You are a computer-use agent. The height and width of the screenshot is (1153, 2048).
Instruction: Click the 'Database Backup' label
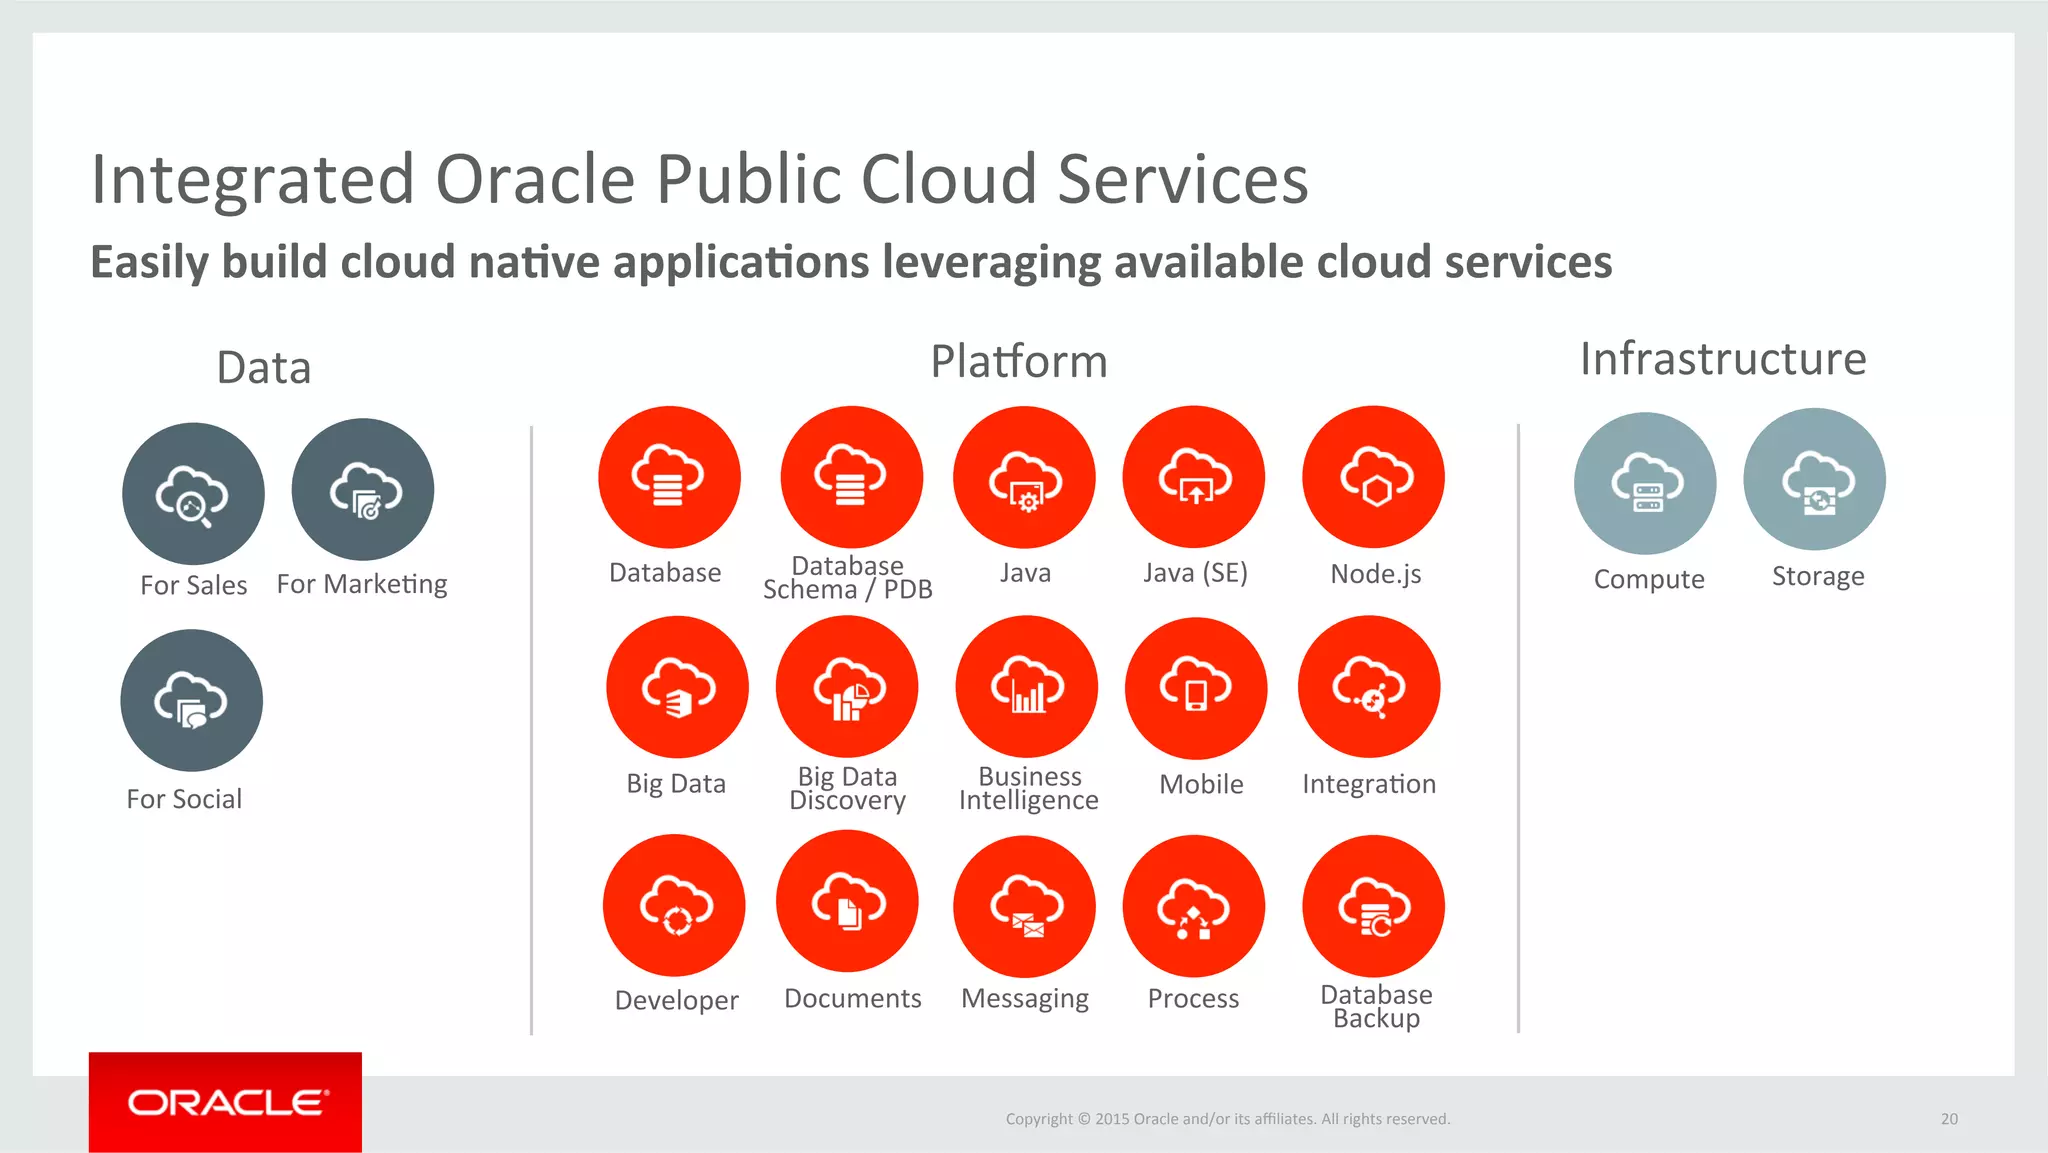click(x=1377, y=1007)
